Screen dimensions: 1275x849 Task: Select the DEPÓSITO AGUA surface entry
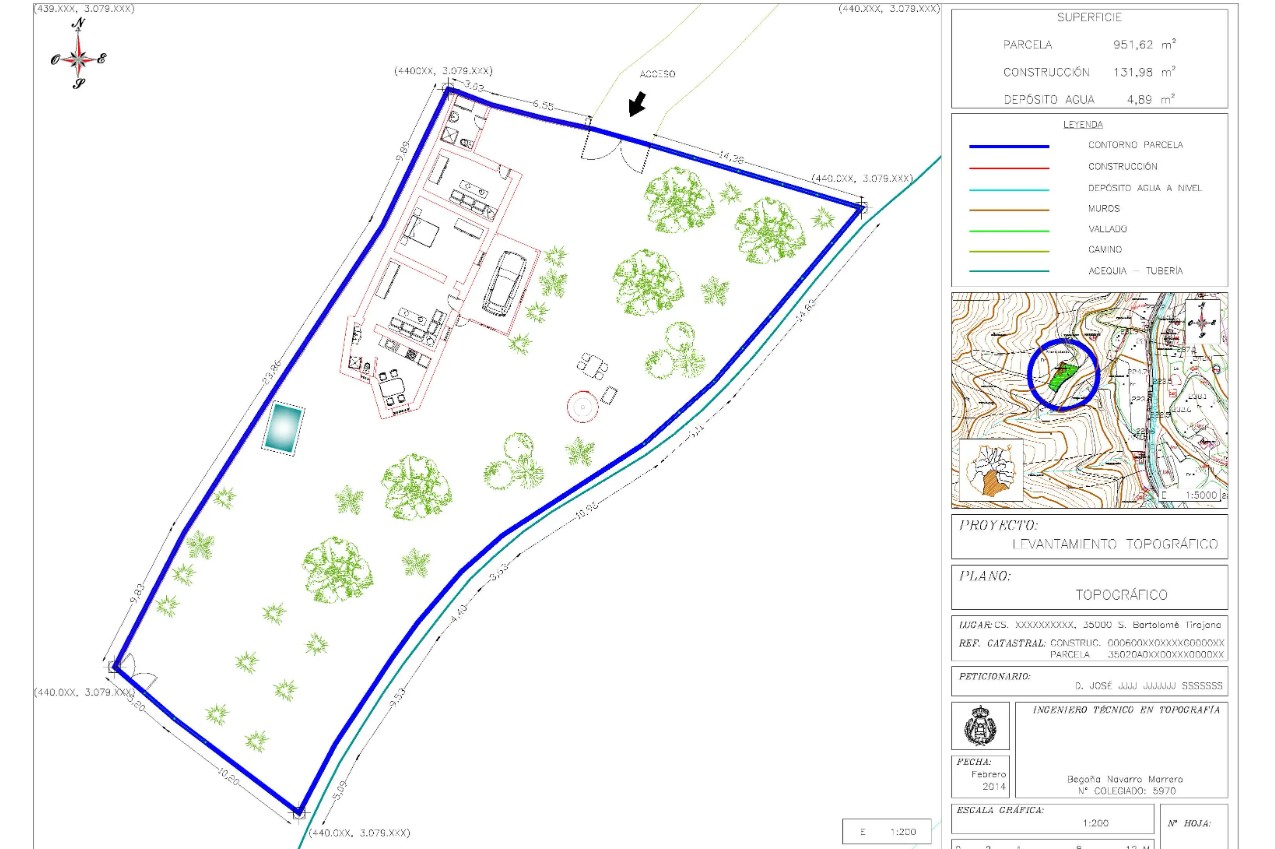coord(1089,100)
